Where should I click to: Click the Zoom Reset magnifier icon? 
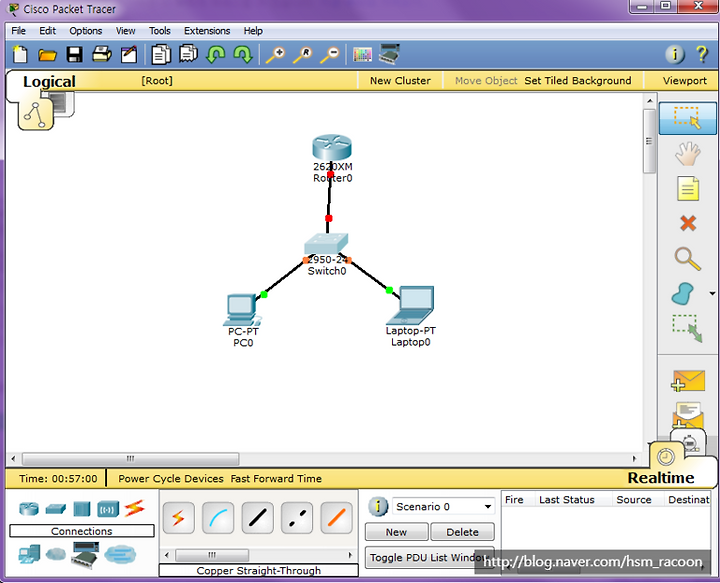(303, 55)
